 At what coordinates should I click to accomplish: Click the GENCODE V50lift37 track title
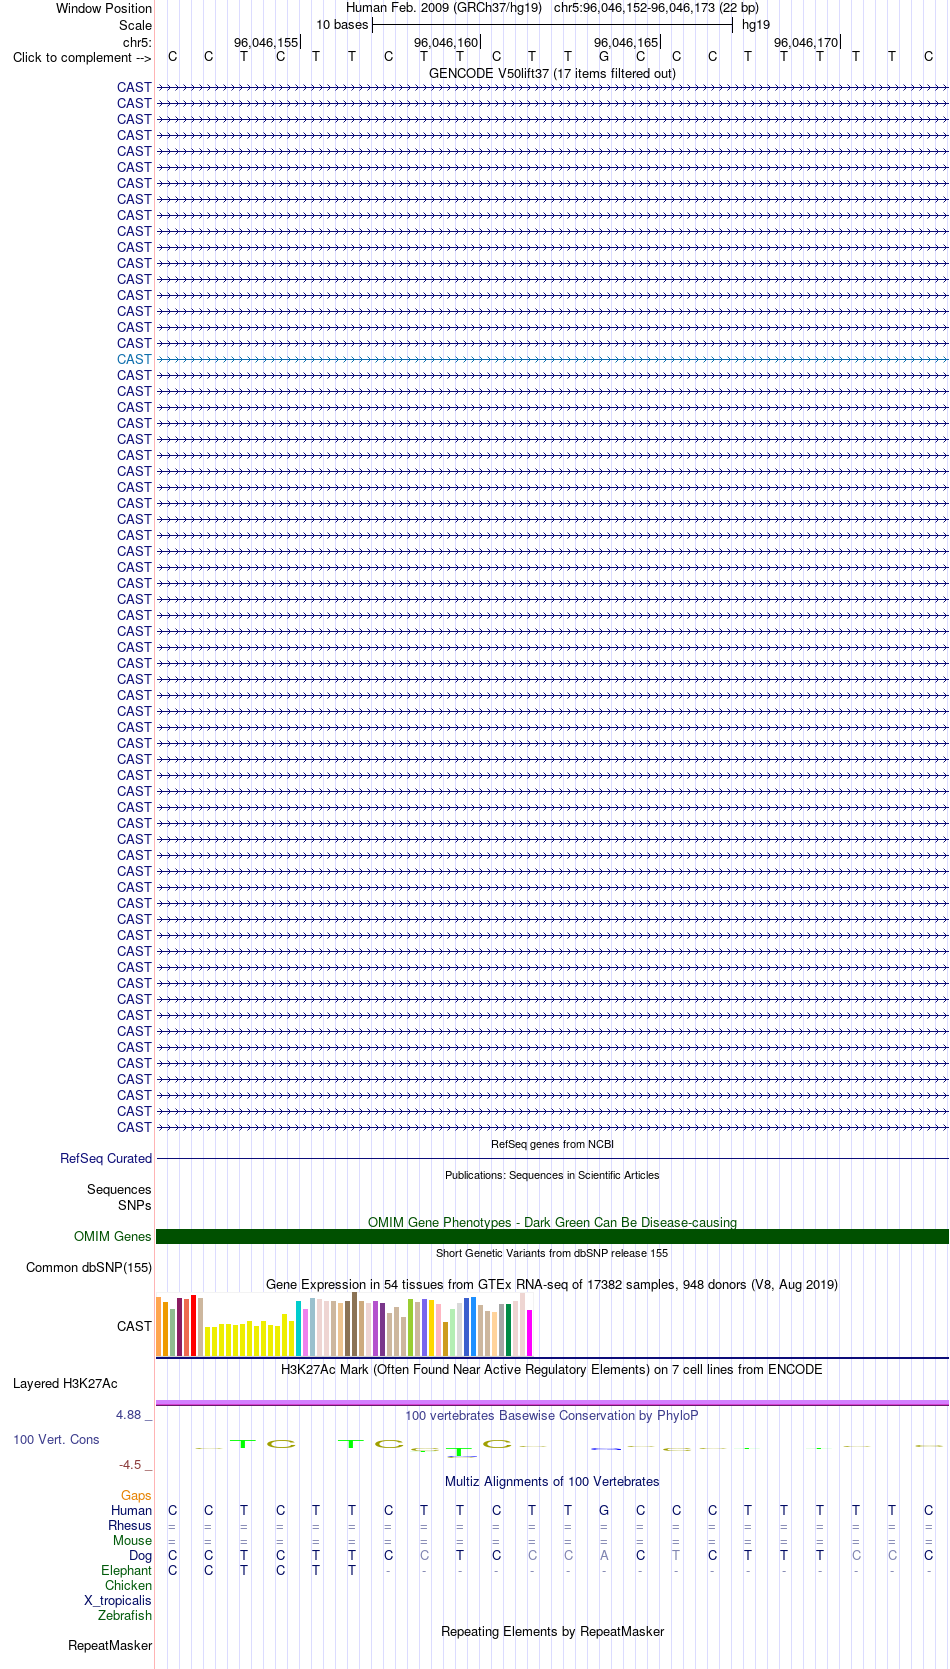pyautogui.click(x=552, y=73)
